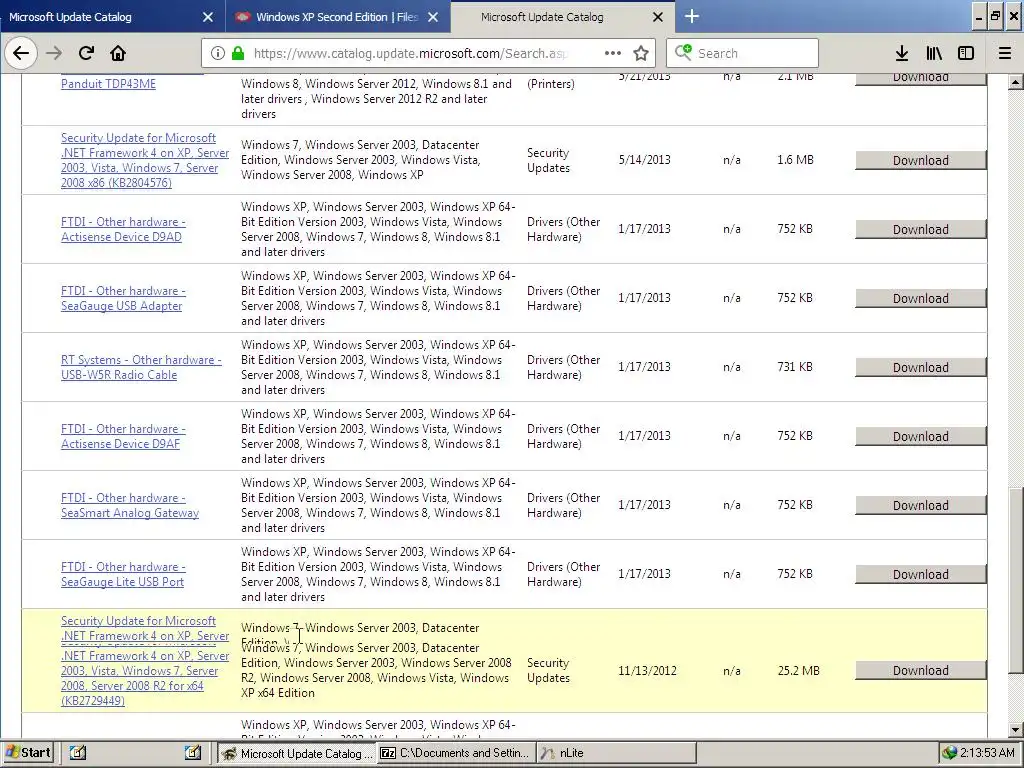Download SeaGauge USB Adapter driver
Screen dimensions: 1024x768
[921, 298]
